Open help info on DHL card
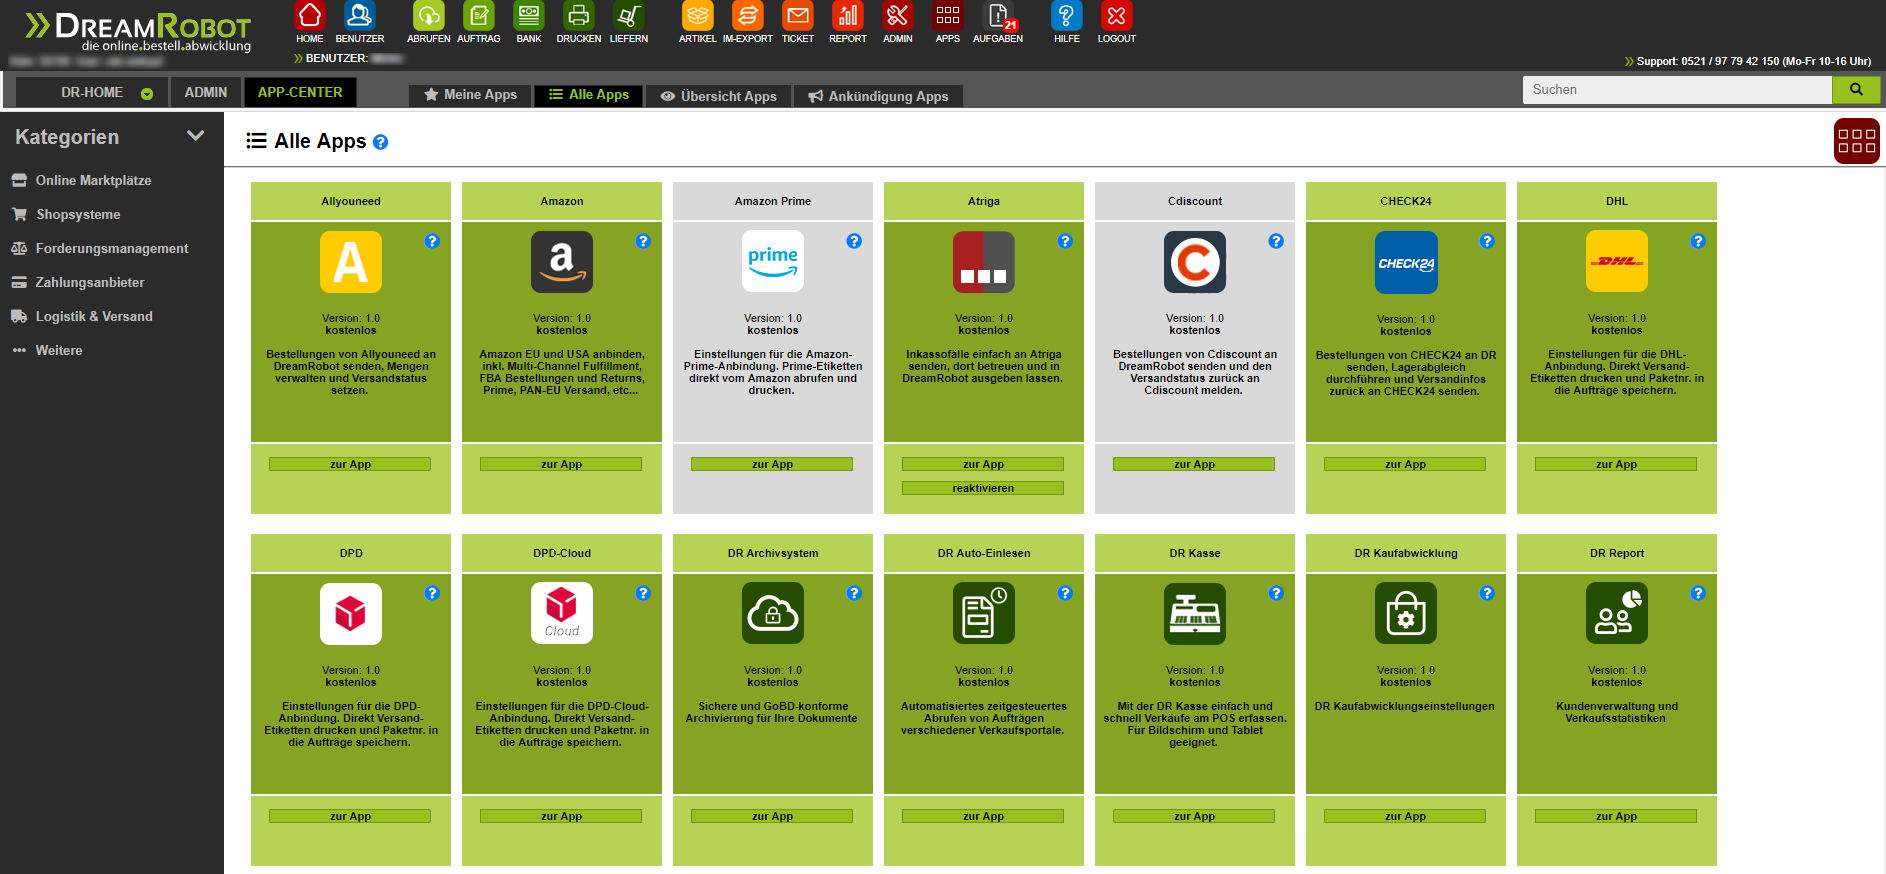1886x874 pixels. pos(1698,241)
